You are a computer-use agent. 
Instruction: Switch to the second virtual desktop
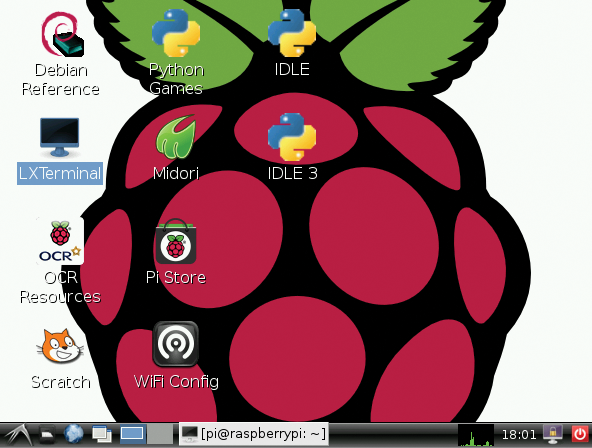click(x=160, y=434)
